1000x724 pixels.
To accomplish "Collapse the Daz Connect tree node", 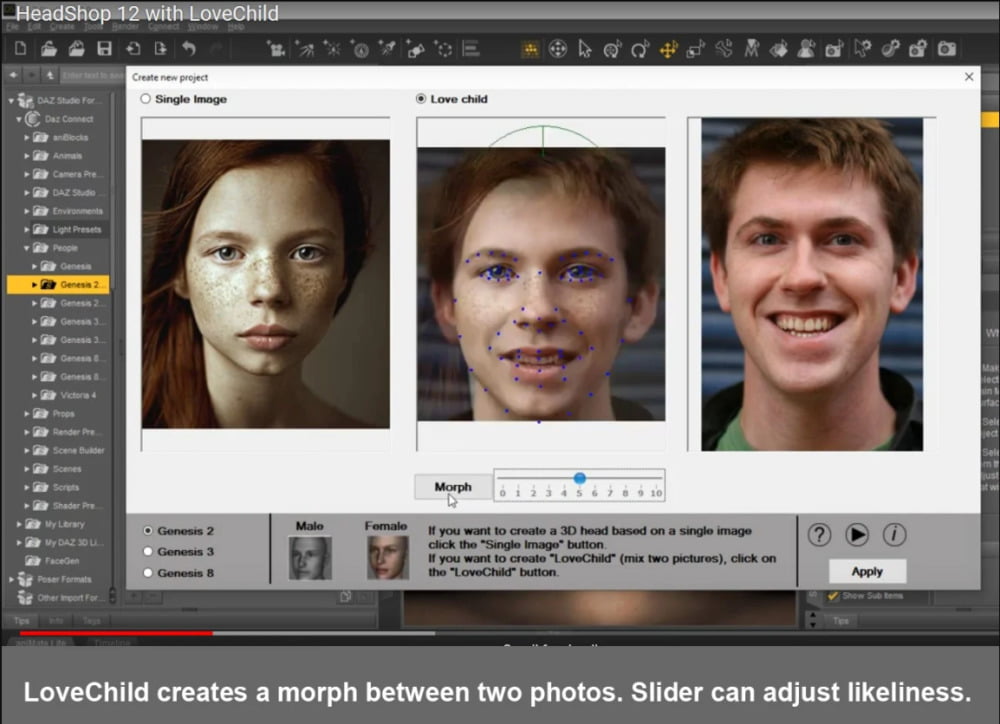I will pyautogui.click(x=18, y=119).
